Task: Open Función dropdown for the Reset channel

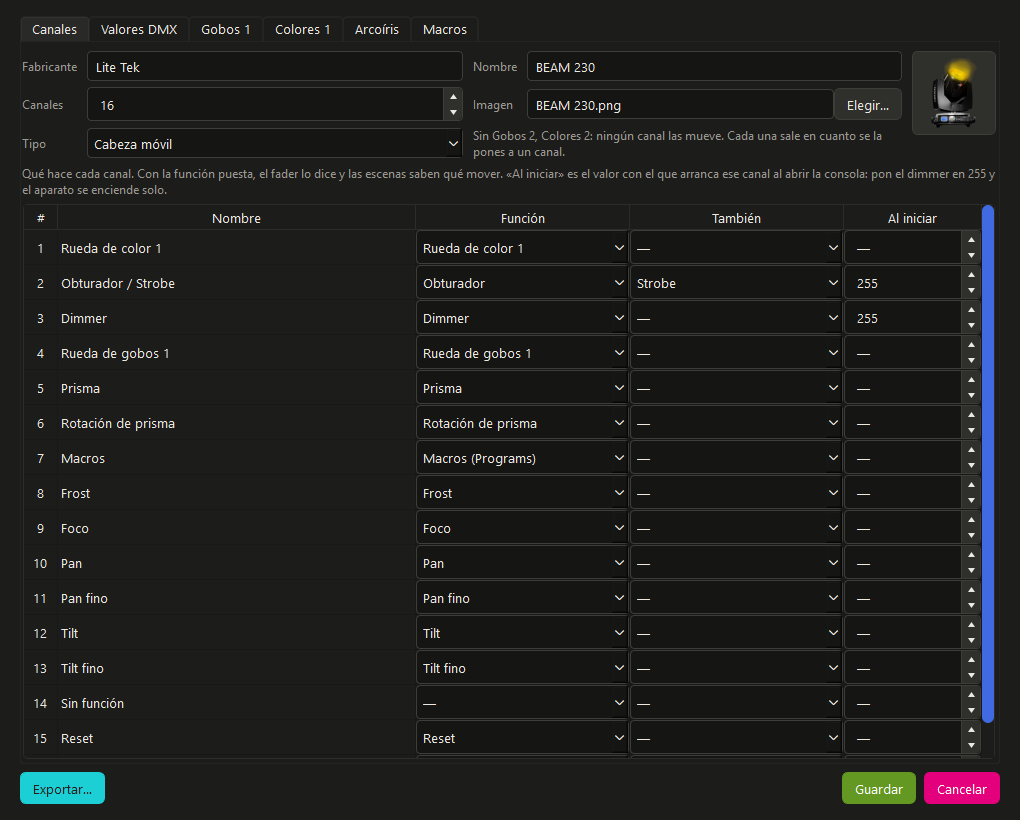Action: coord(522,738)
